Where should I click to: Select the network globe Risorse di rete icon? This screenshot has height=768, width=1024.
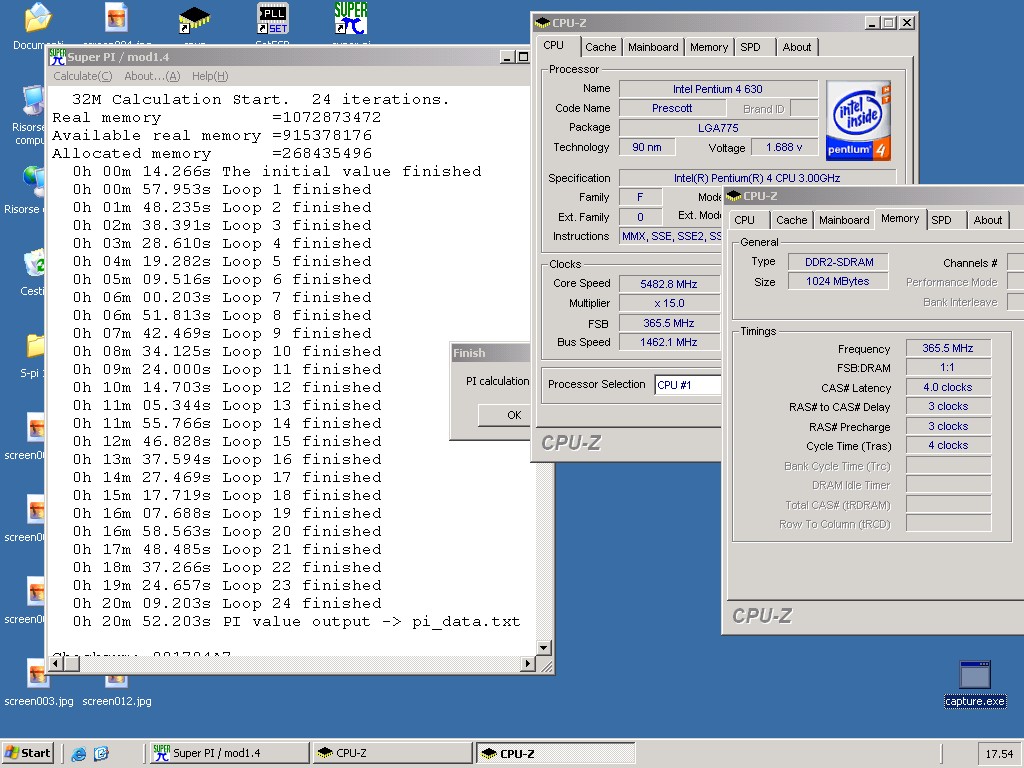coord(33,182)
